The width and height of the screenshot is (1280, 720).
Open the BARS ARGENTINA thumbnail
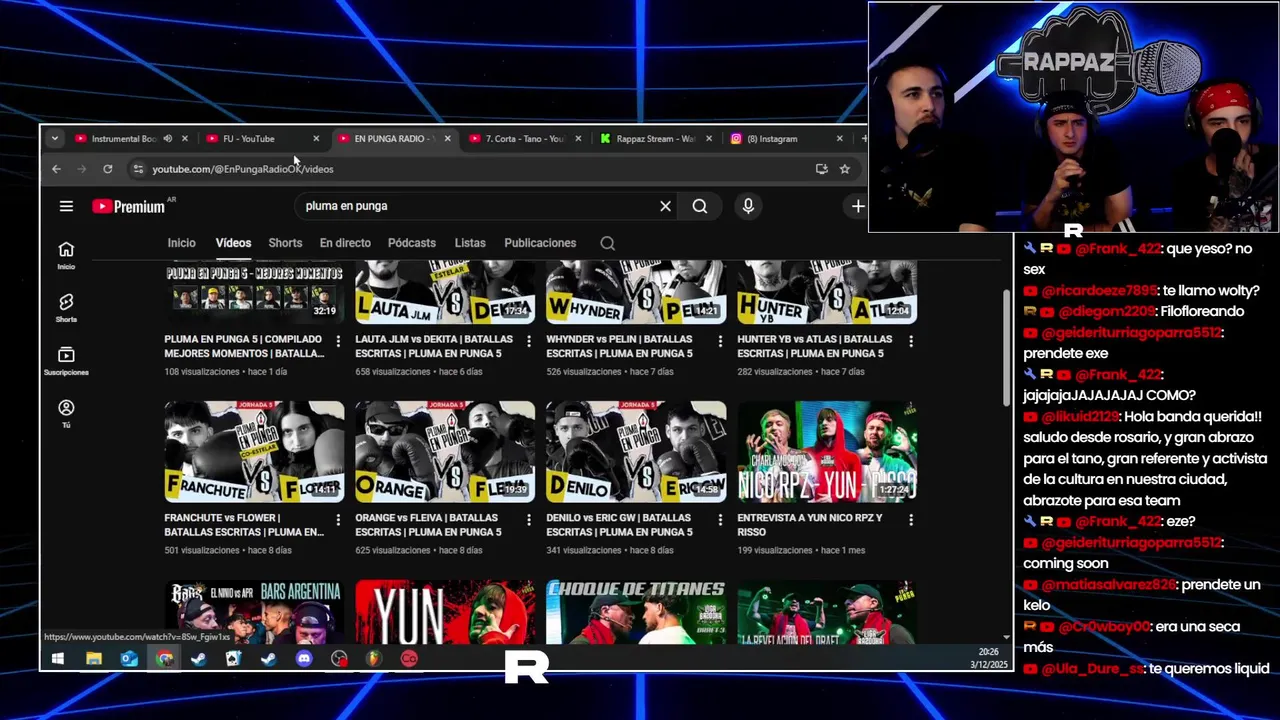click(x=254, y=612)
